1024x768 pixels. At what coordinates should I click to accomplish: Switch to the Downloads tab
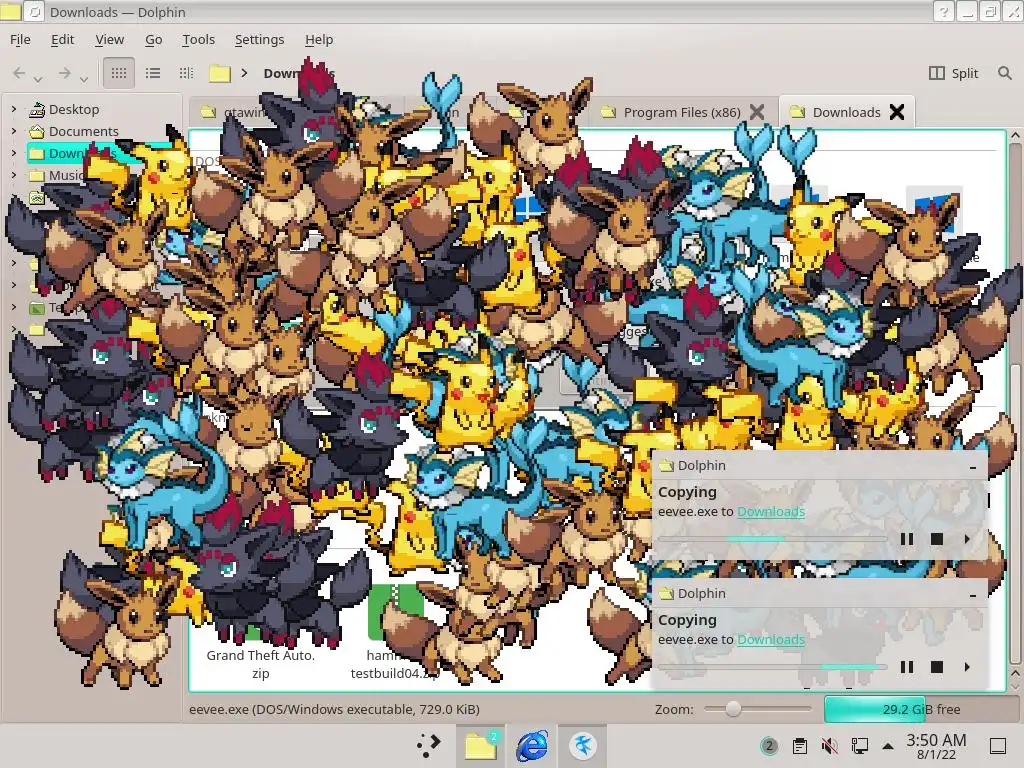tap(846, 112)
